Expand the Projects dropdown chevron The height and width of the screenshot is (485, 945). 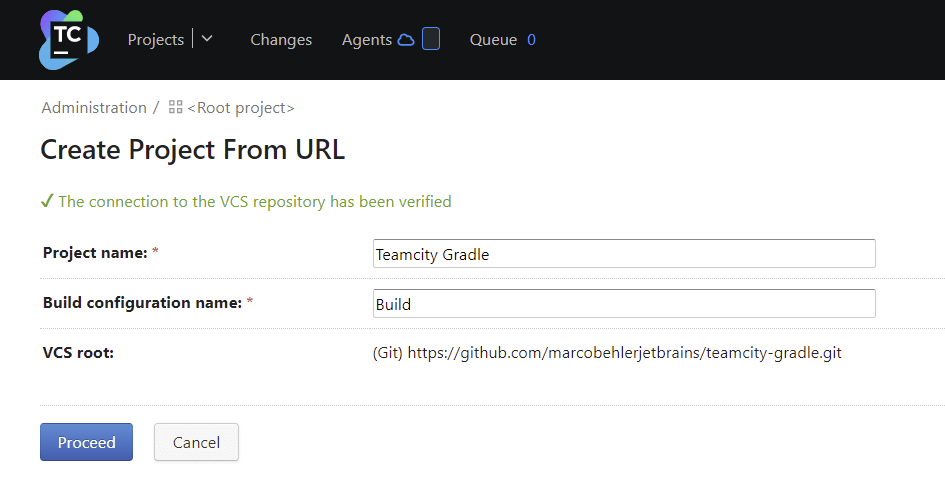[207, 40]
